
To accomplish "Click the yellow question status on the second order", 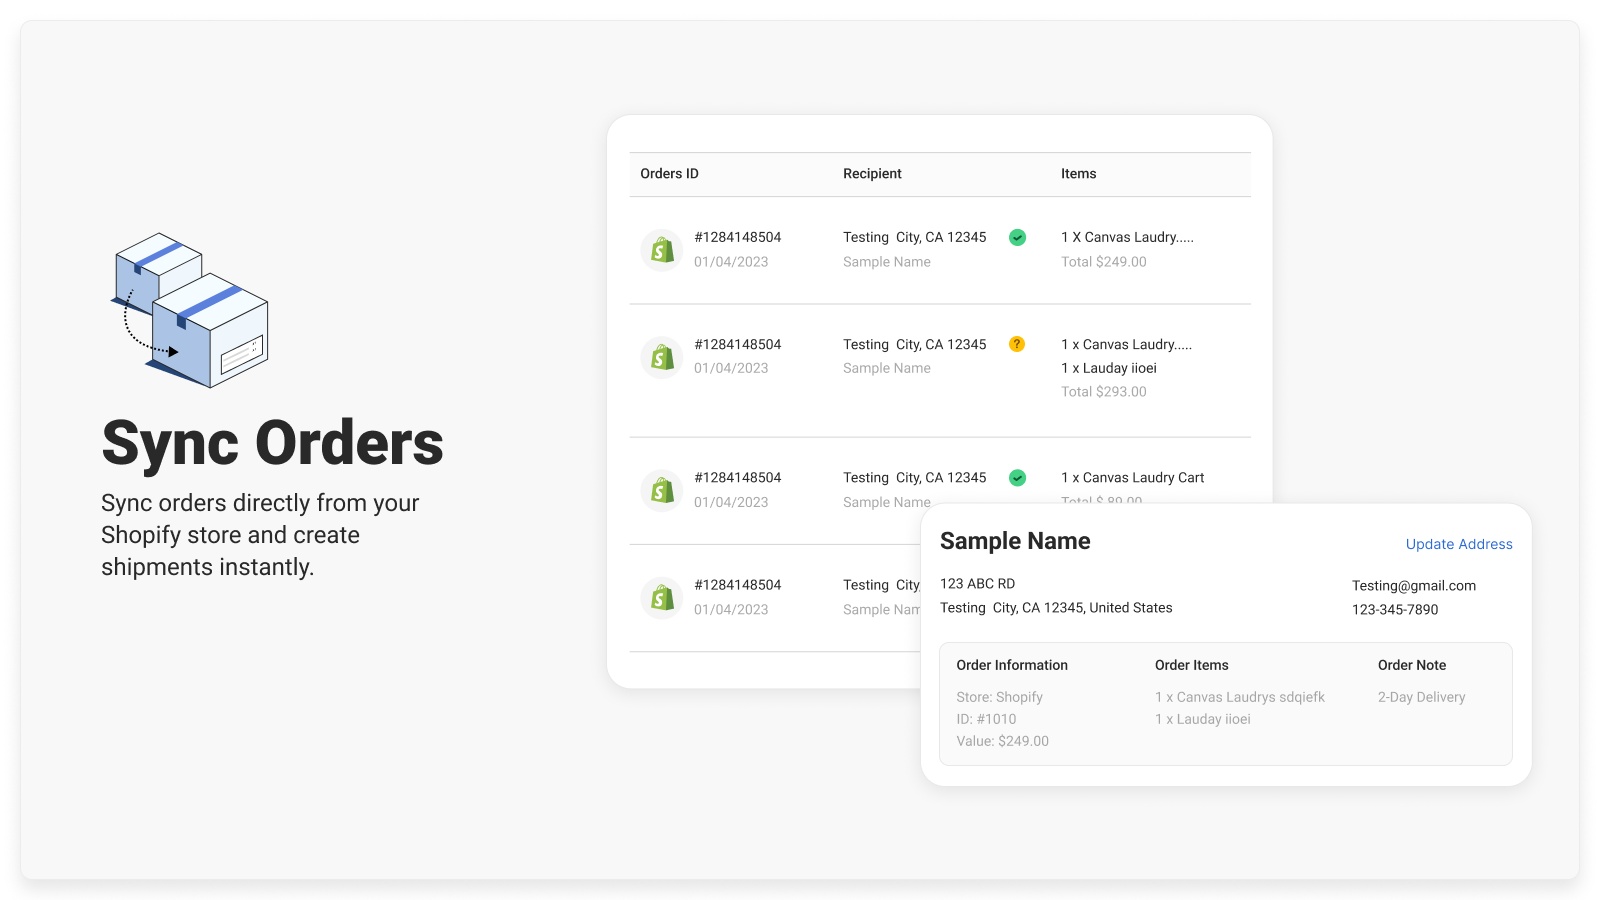I will point(1017,343).
